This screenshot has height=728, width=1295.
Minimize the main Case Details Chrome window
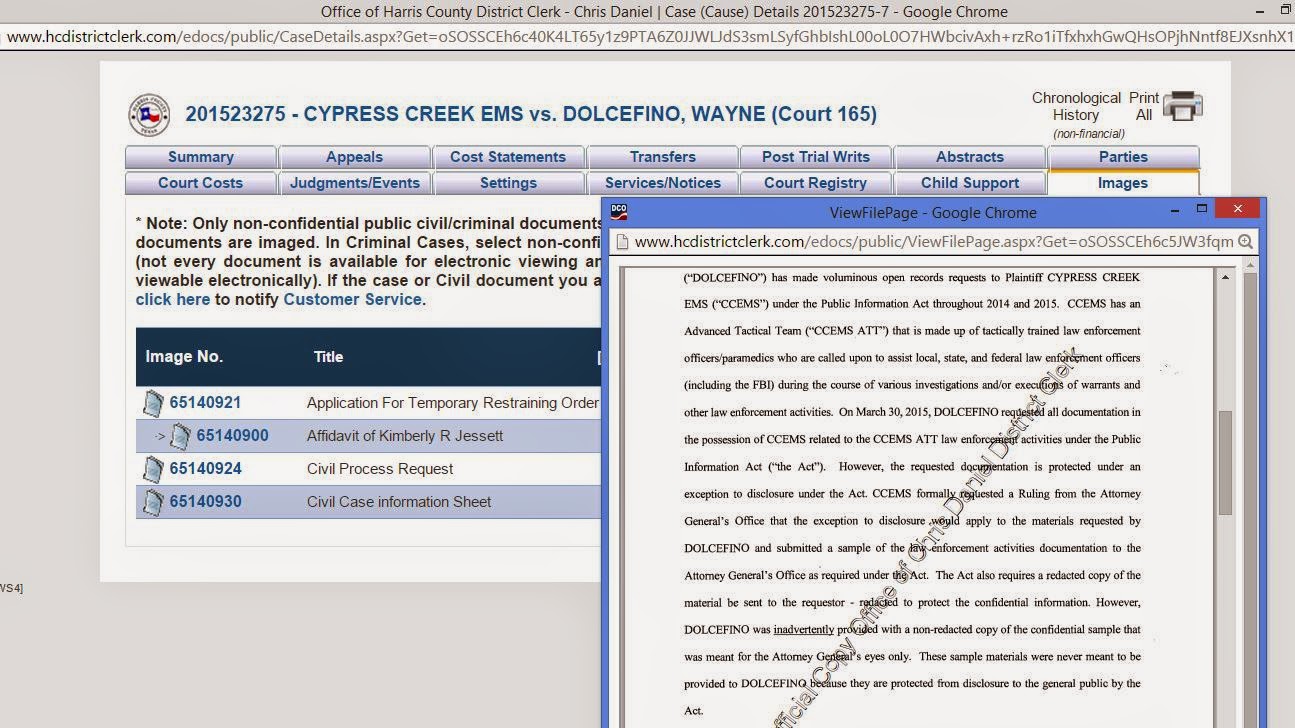[1258, 12]
